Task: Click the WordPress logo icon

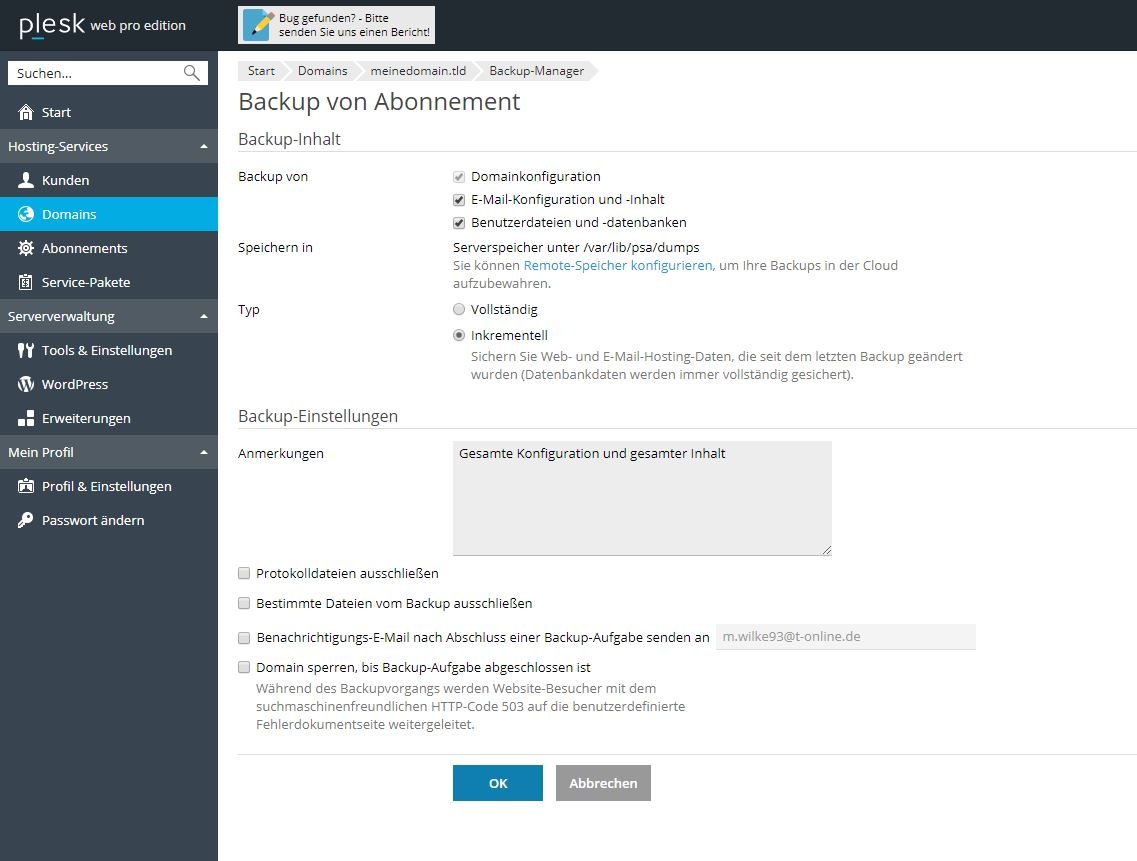Action: pos(26,384)
